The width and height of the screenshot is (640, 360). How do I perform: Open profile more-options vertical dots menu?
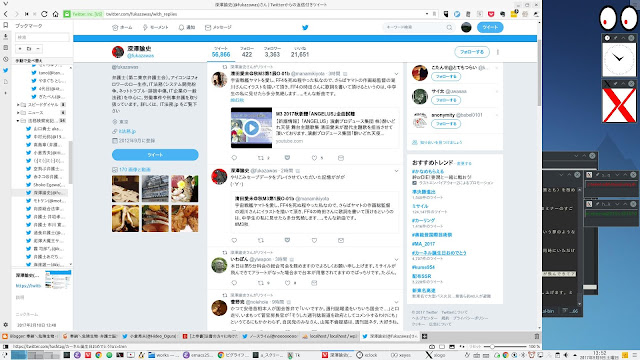[x=498, y=52]
